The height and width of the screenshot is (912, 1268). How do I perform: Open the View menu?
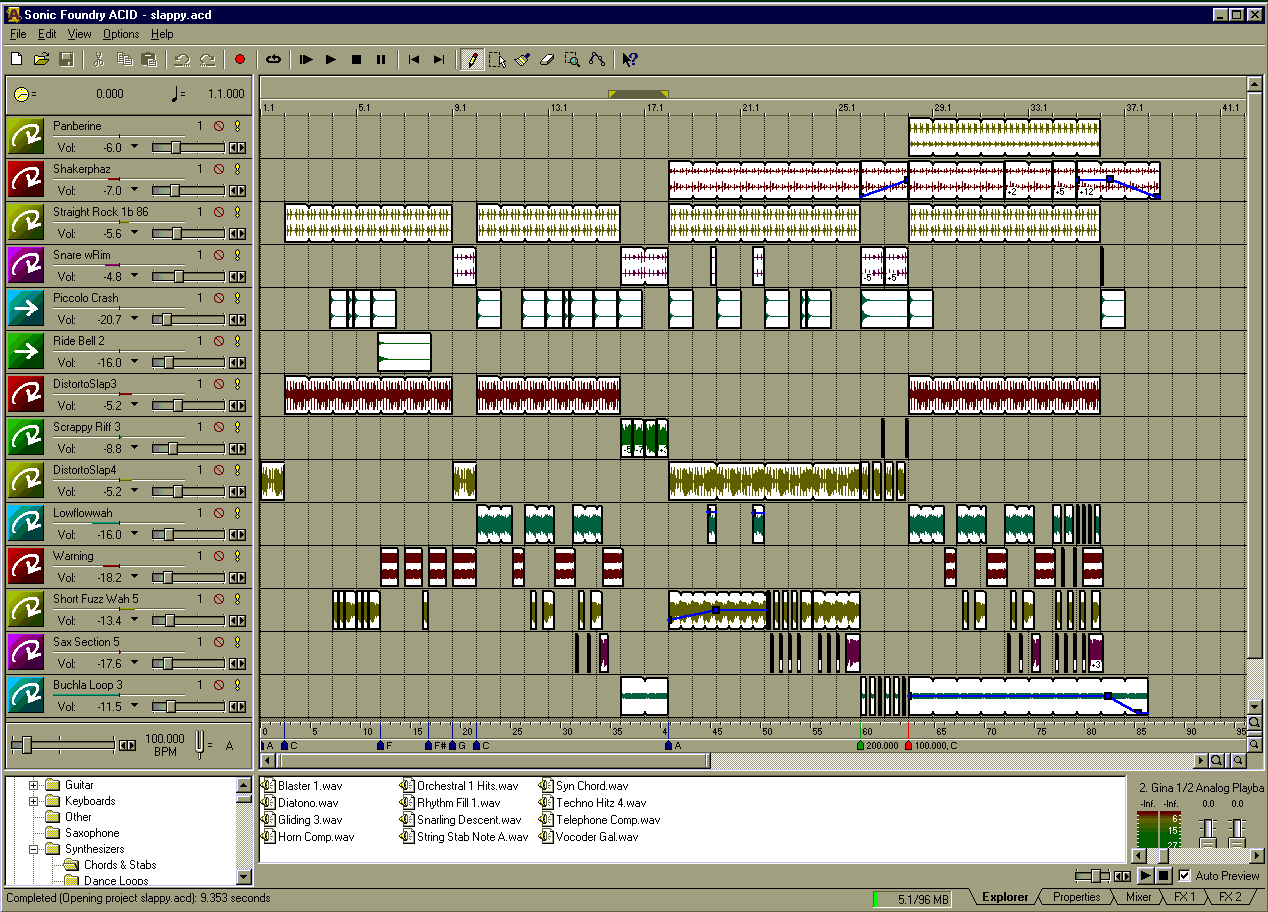[x=80, y=34]
